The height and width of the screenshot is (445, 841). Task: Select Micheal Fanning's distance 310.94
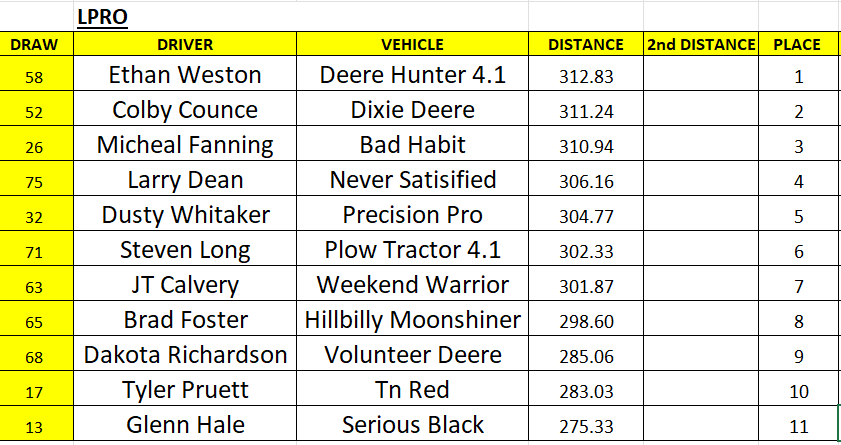(x=586, y=146)
